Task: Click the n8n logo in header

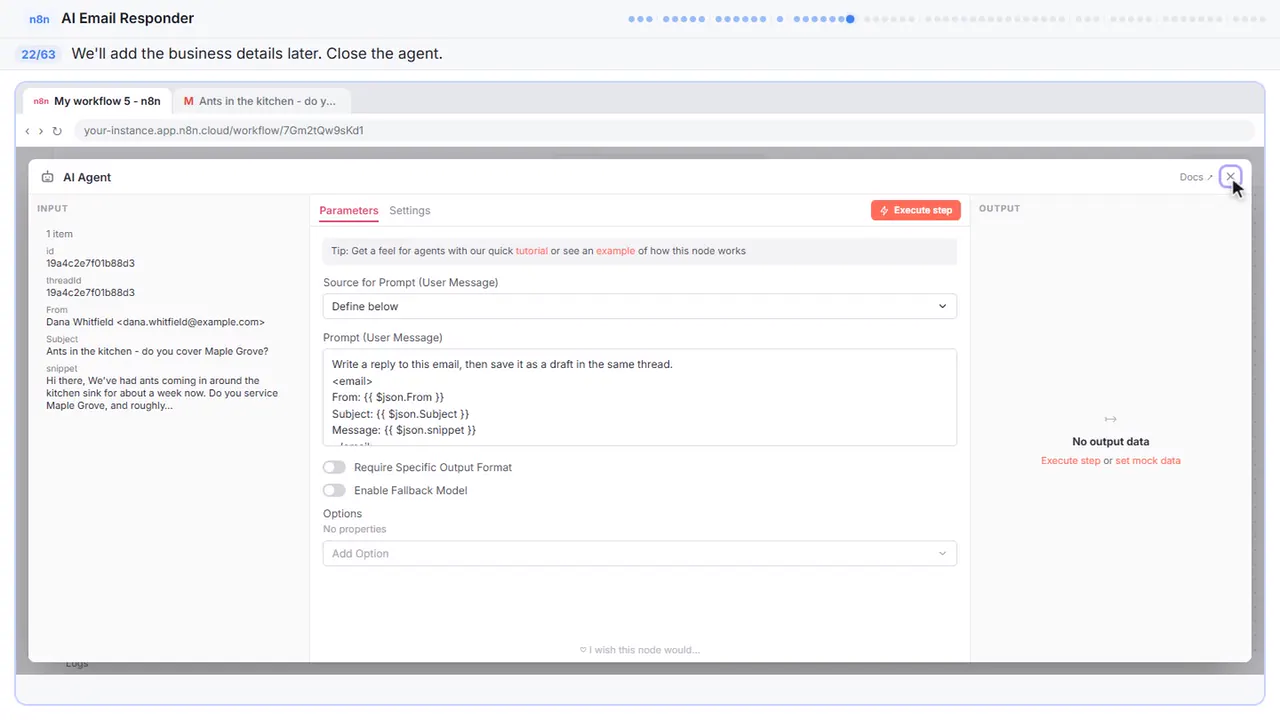Action: [x=39, y=19]
